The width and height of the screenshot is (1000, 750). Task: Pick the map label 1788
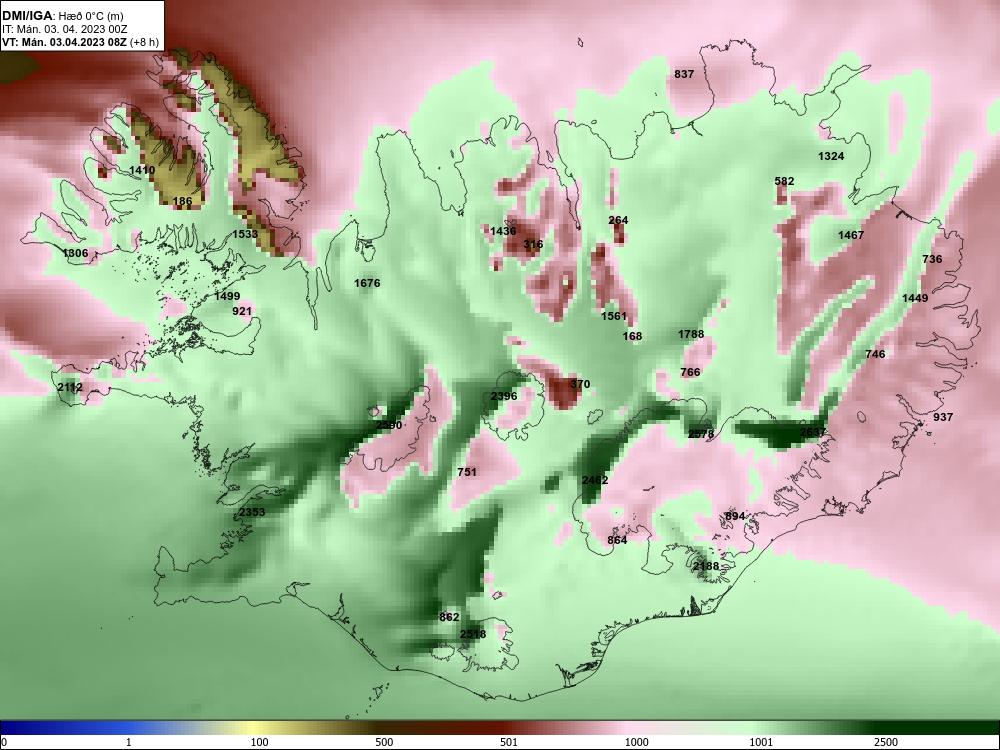coord(691,334)
